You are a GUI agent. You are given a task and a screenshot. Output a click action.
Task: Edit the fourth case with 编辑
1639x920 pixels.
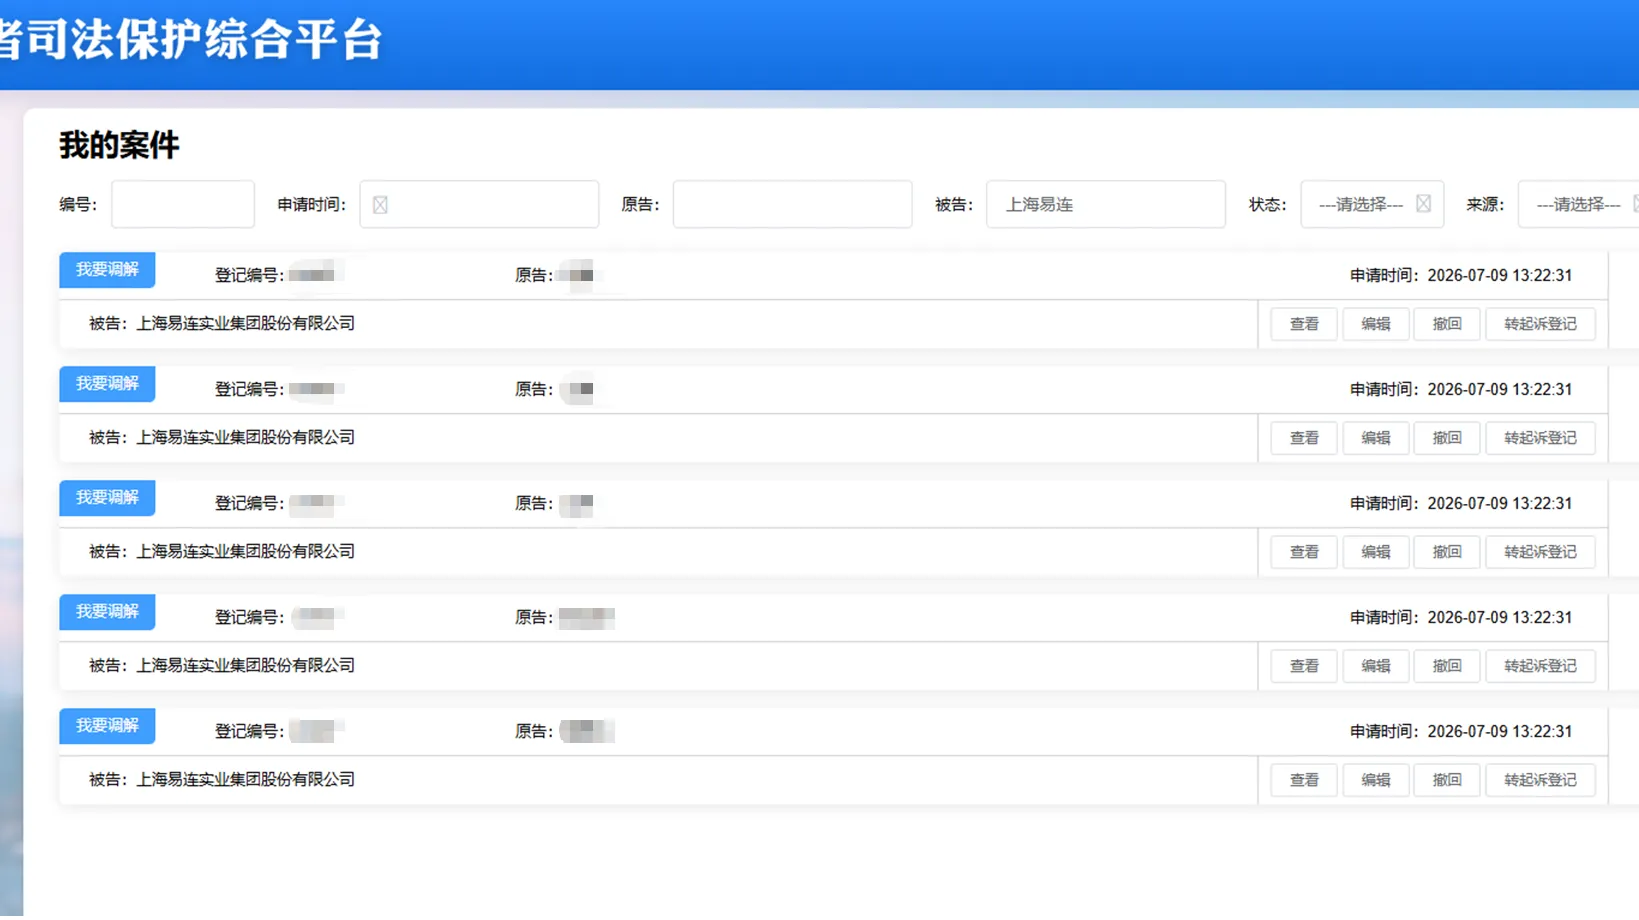coord(1375,666)
